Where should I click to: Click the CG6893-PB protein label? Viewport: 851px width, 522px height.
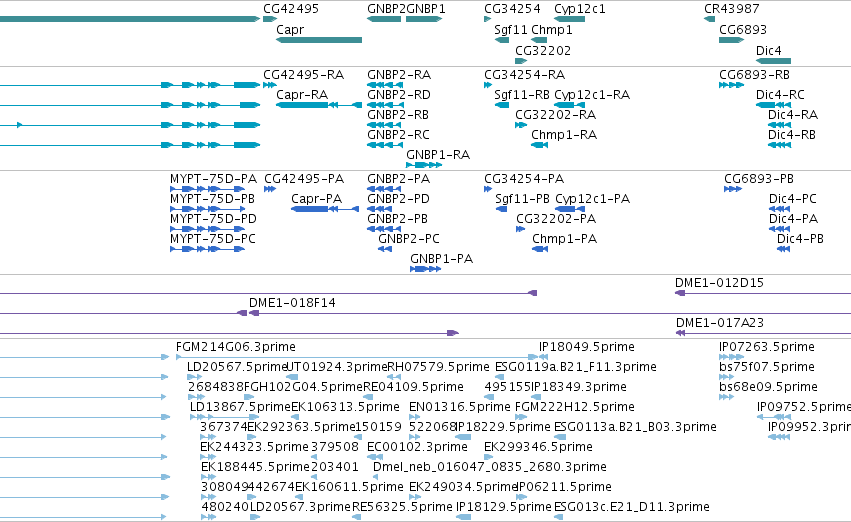[x=759, y=179]
